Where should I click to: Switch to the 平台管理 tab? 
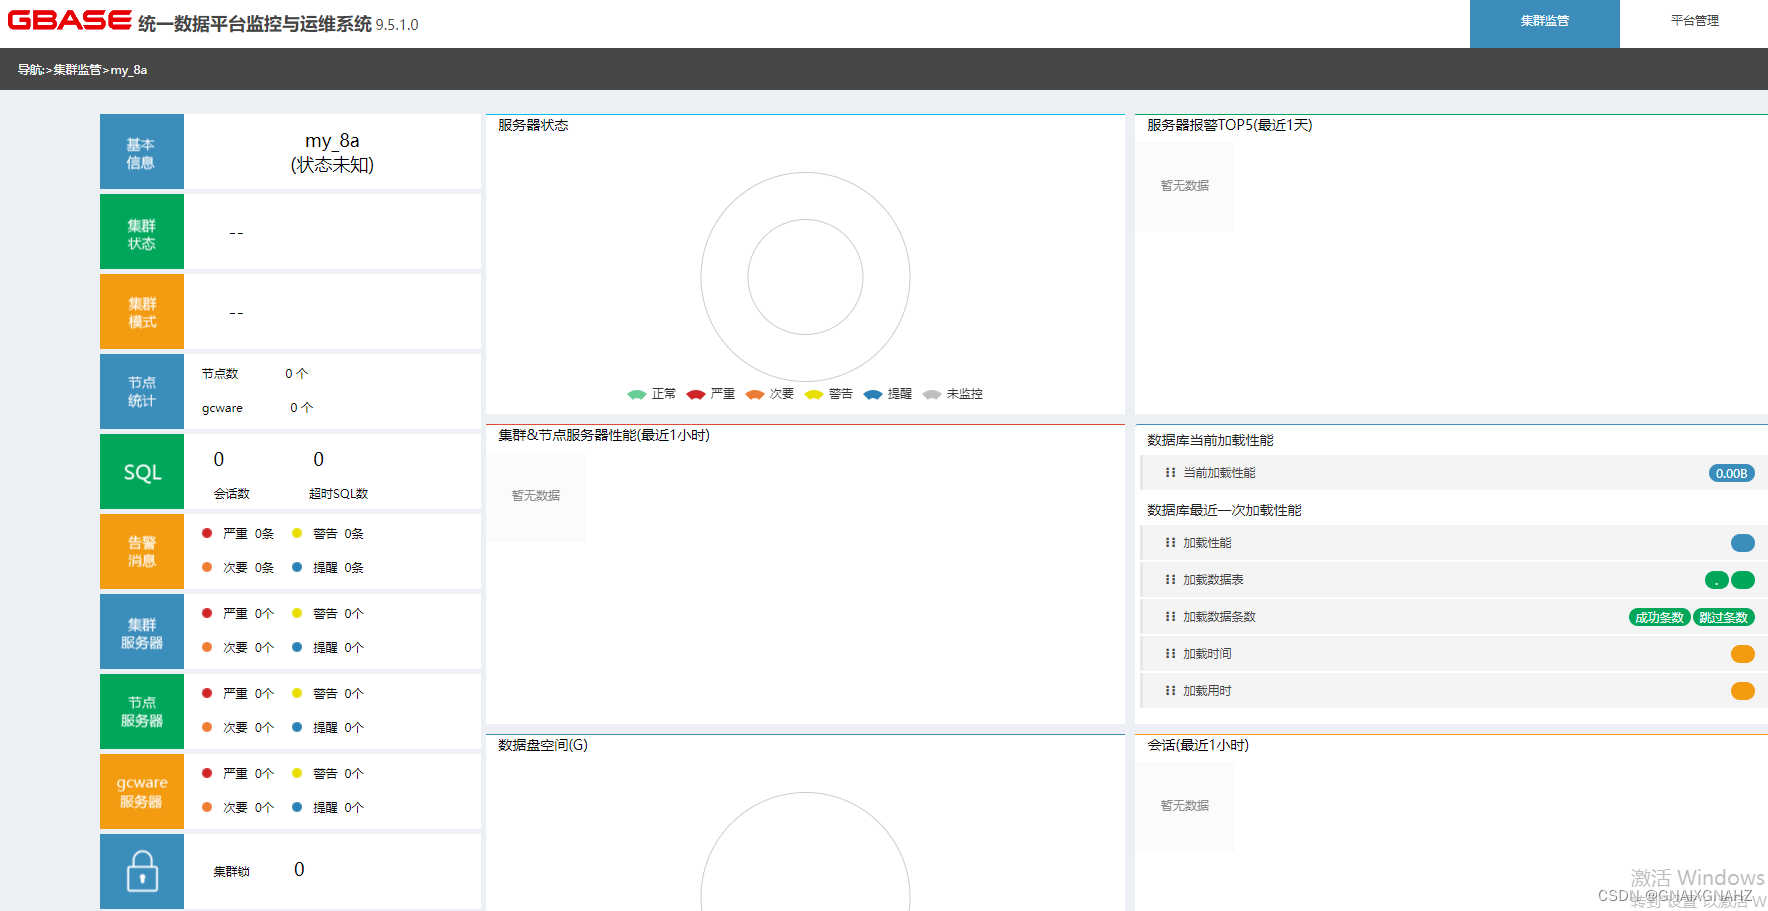click(1694, 21)
